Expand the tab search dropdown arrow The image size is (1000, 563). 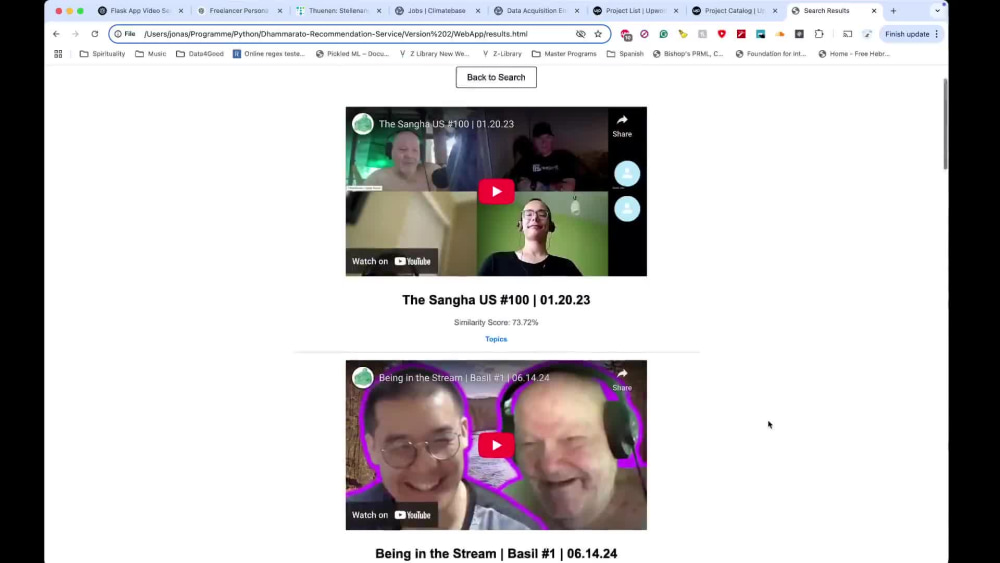click(937, 11)
